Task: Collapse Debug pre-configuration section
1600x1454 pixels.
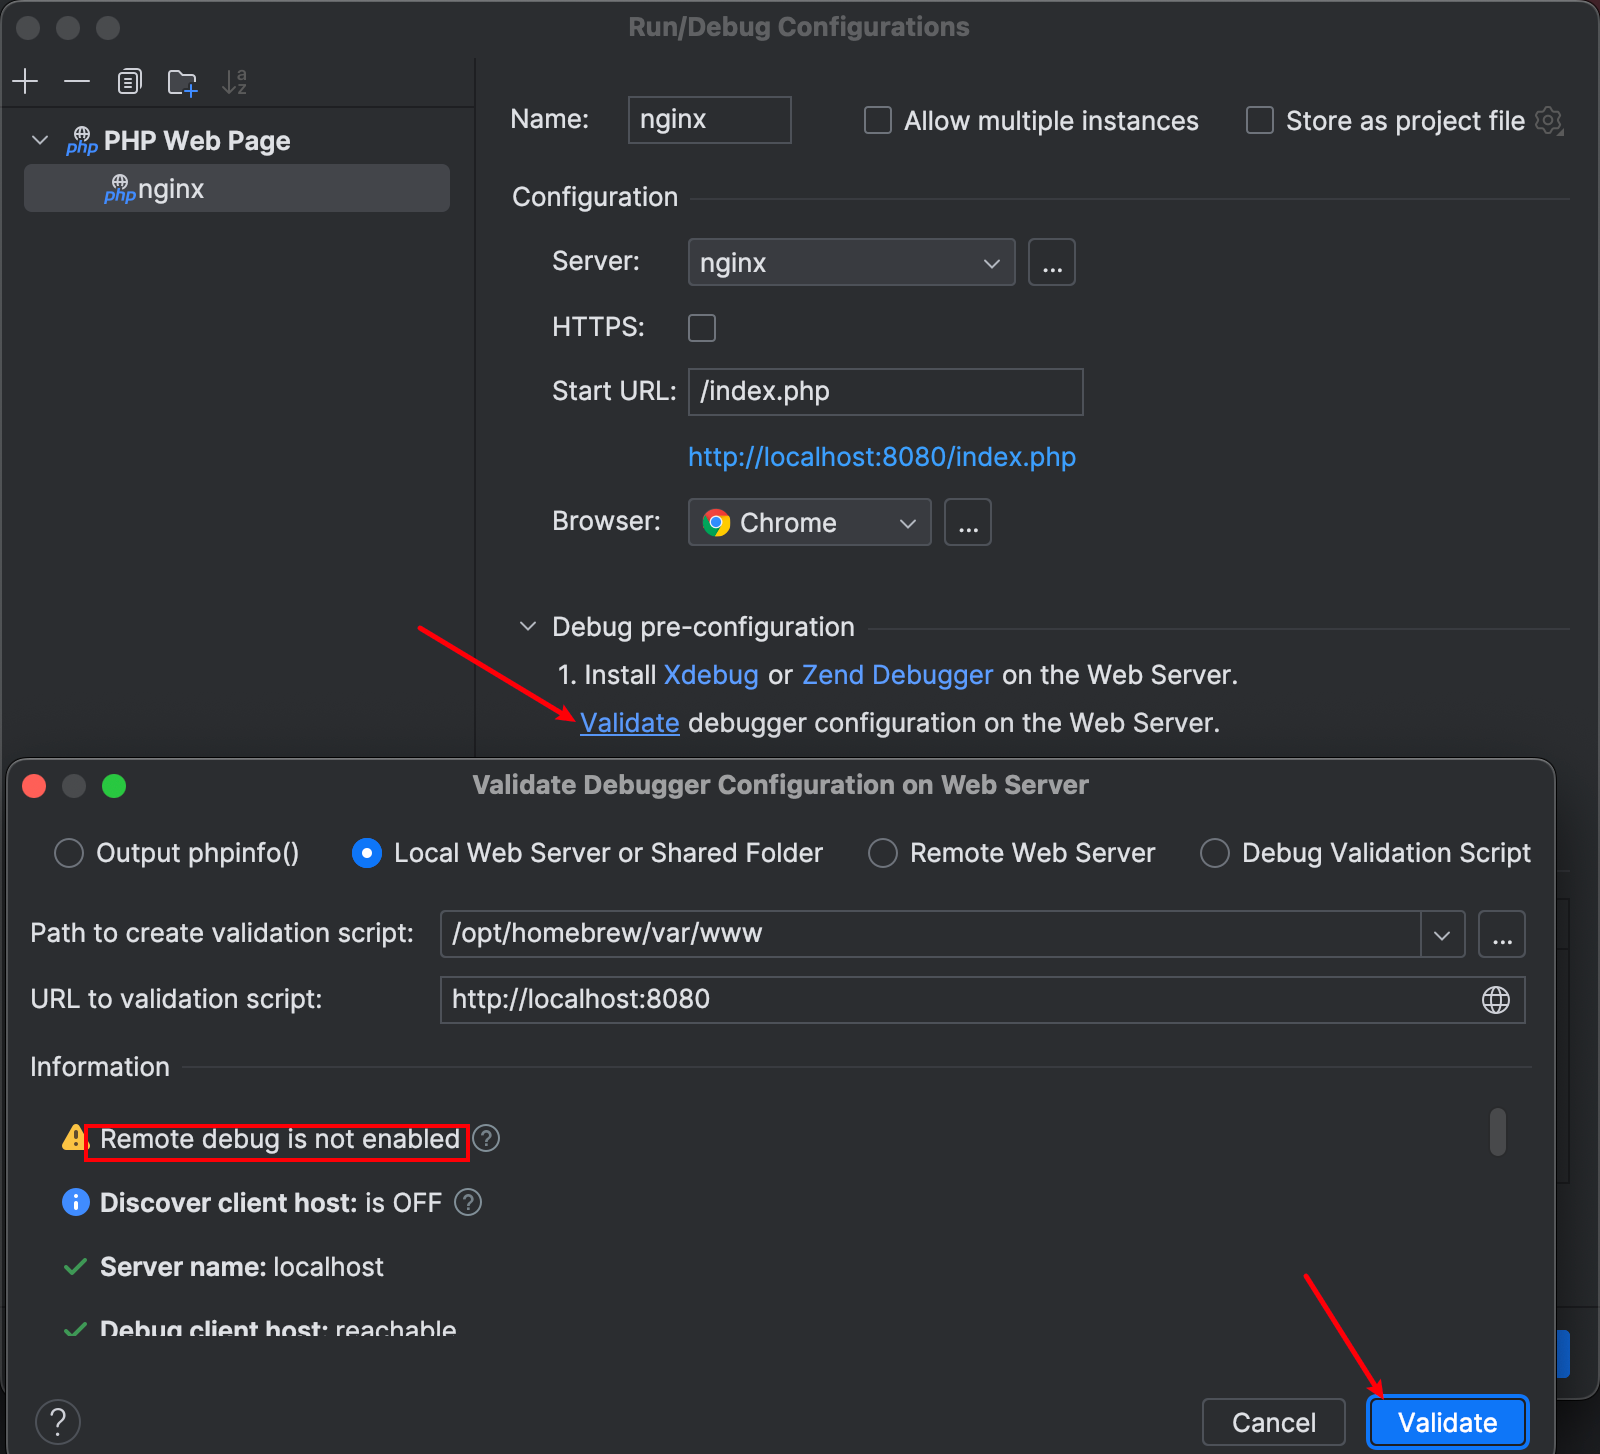Action: (x=528, y=627)
